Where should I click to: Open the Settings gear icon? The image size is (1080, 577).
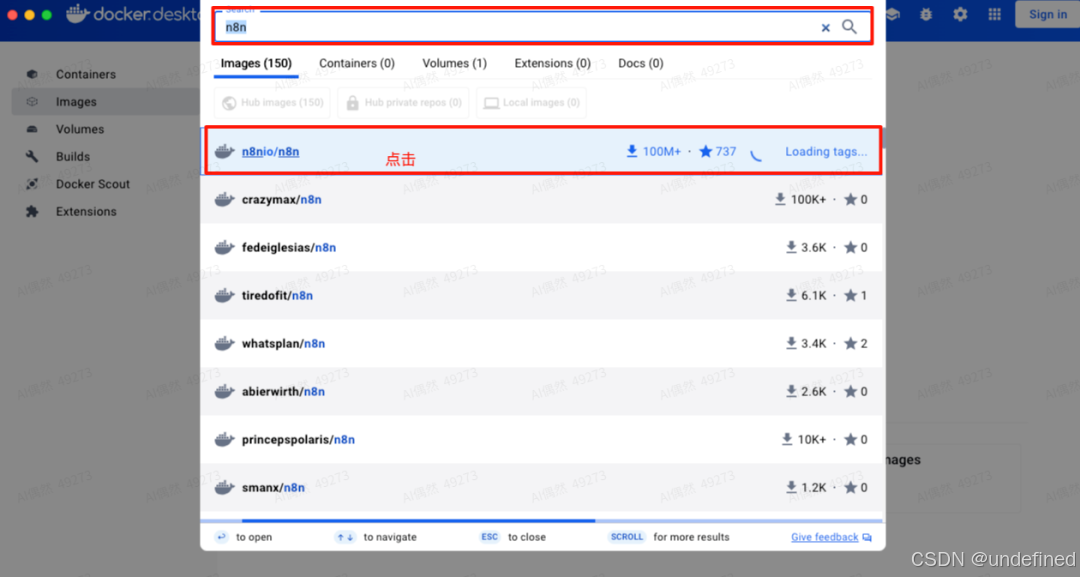[x=960, y=14]
